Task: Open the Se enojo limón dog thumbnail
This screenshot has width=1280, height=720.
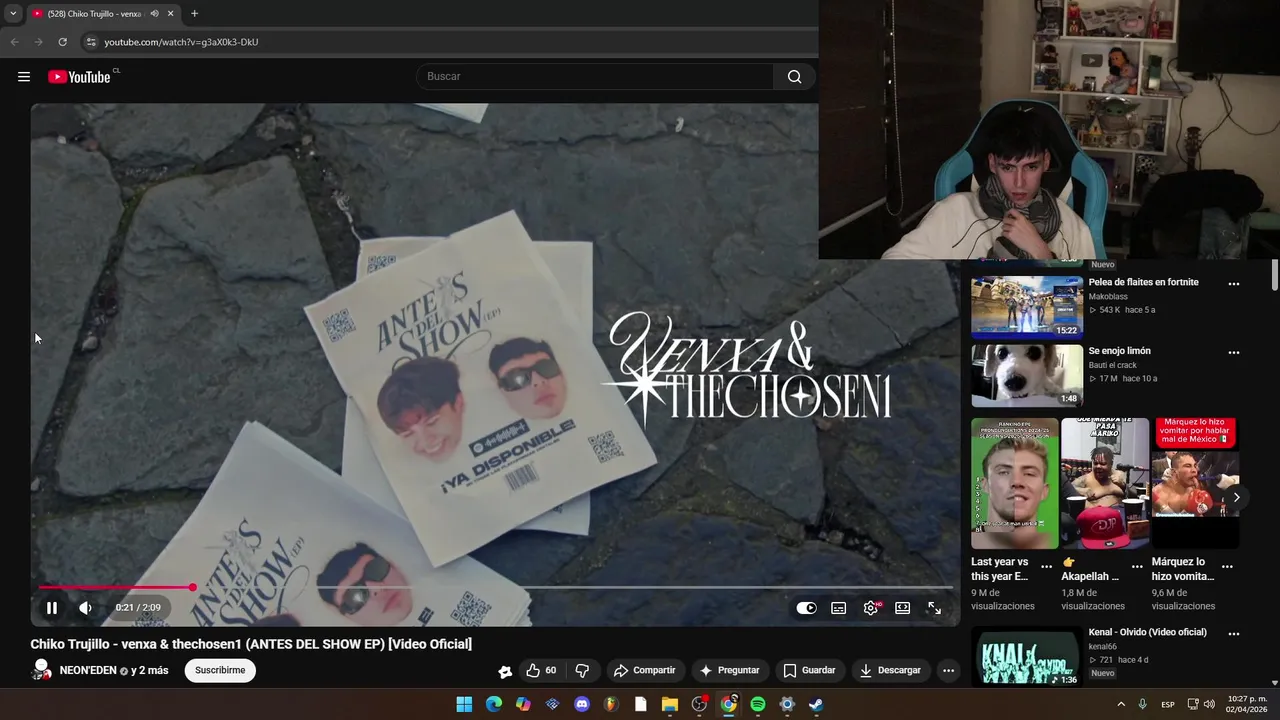Action: pos(1027,376)
